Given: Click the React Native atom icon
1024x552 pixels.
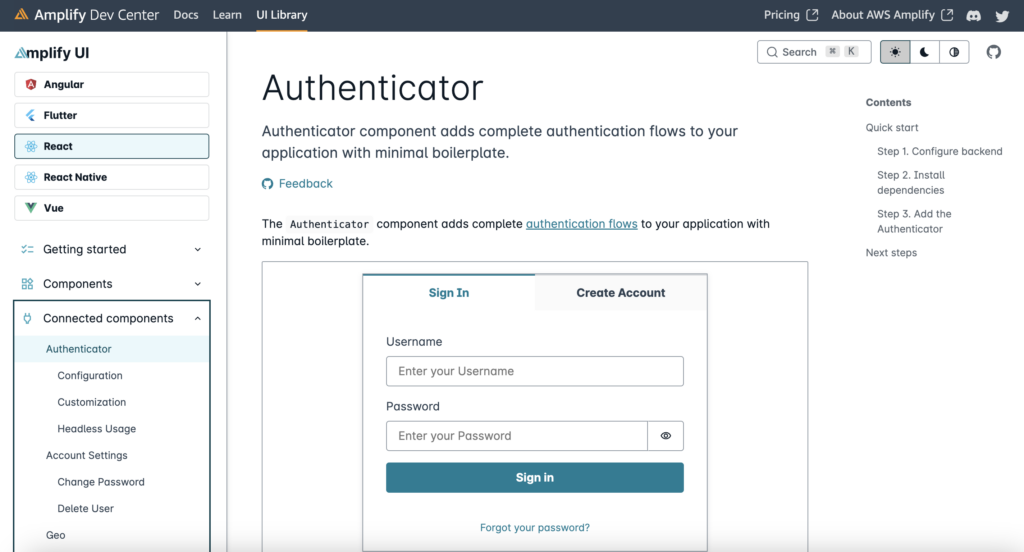Looking at the screenshot, I should [x=31, y=177].
